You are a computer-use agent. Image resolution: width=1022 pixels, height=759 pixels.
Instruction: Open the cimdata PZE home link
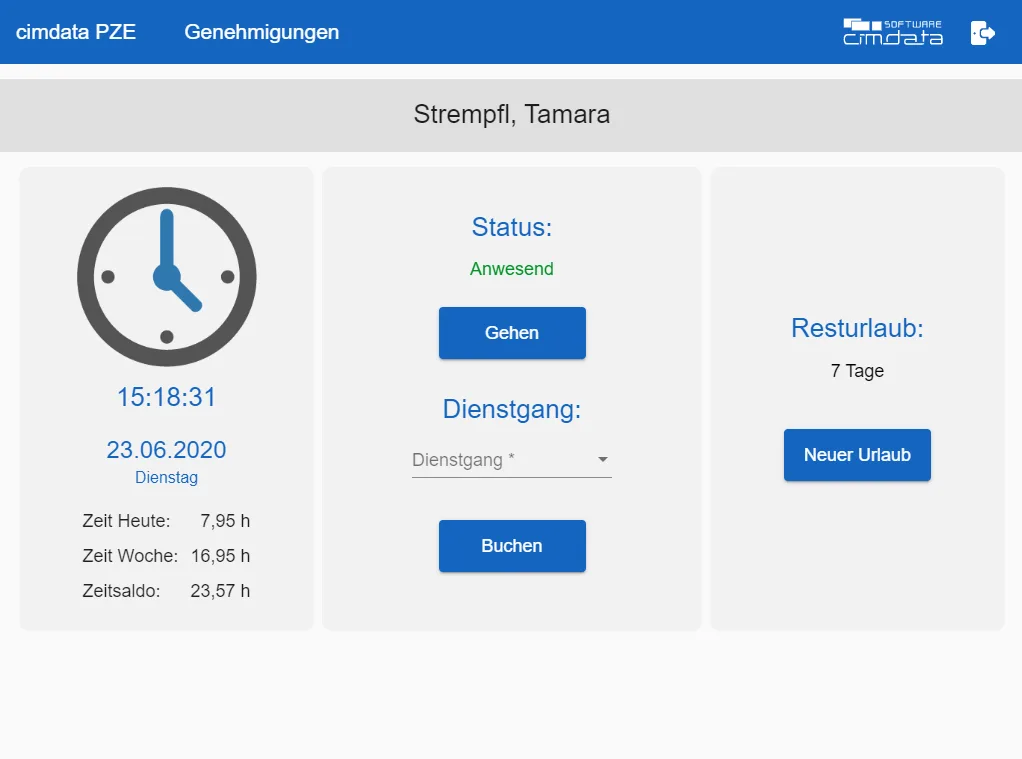(76, 32)
